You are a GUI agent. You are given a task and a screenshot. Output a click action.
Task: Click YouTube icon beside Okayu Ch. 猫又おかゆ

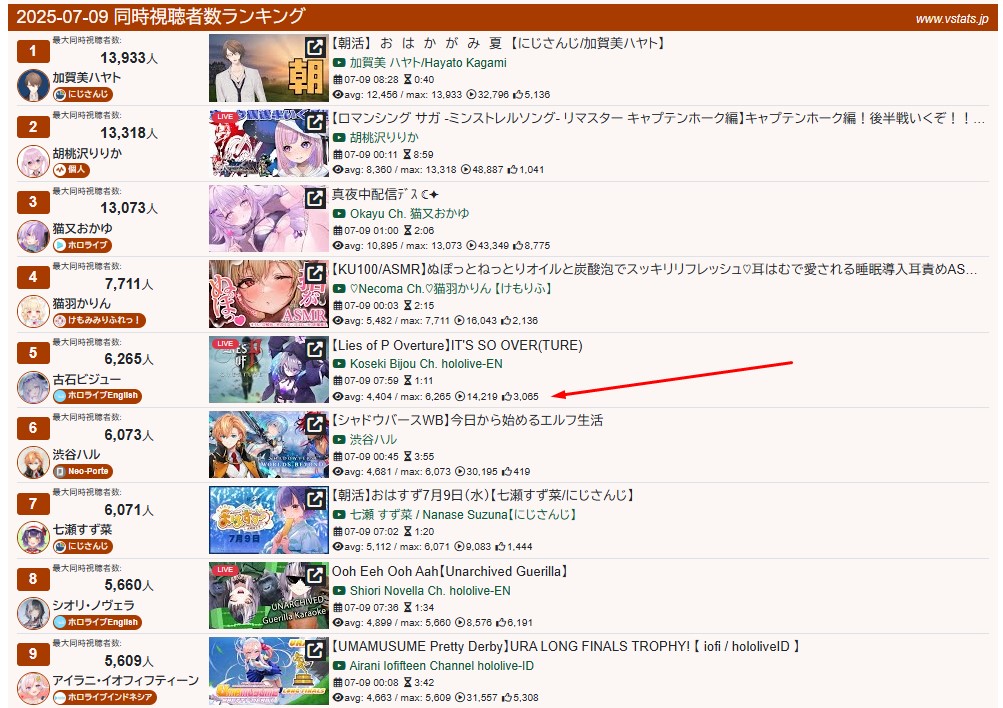pyautogui.click(x=339, y=214)
